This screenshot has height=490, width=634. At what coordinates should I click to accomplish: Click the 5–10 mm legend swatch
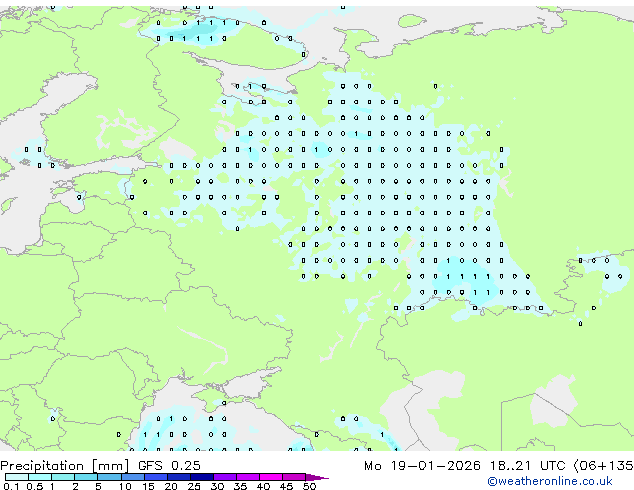click(x=109, y=477)
